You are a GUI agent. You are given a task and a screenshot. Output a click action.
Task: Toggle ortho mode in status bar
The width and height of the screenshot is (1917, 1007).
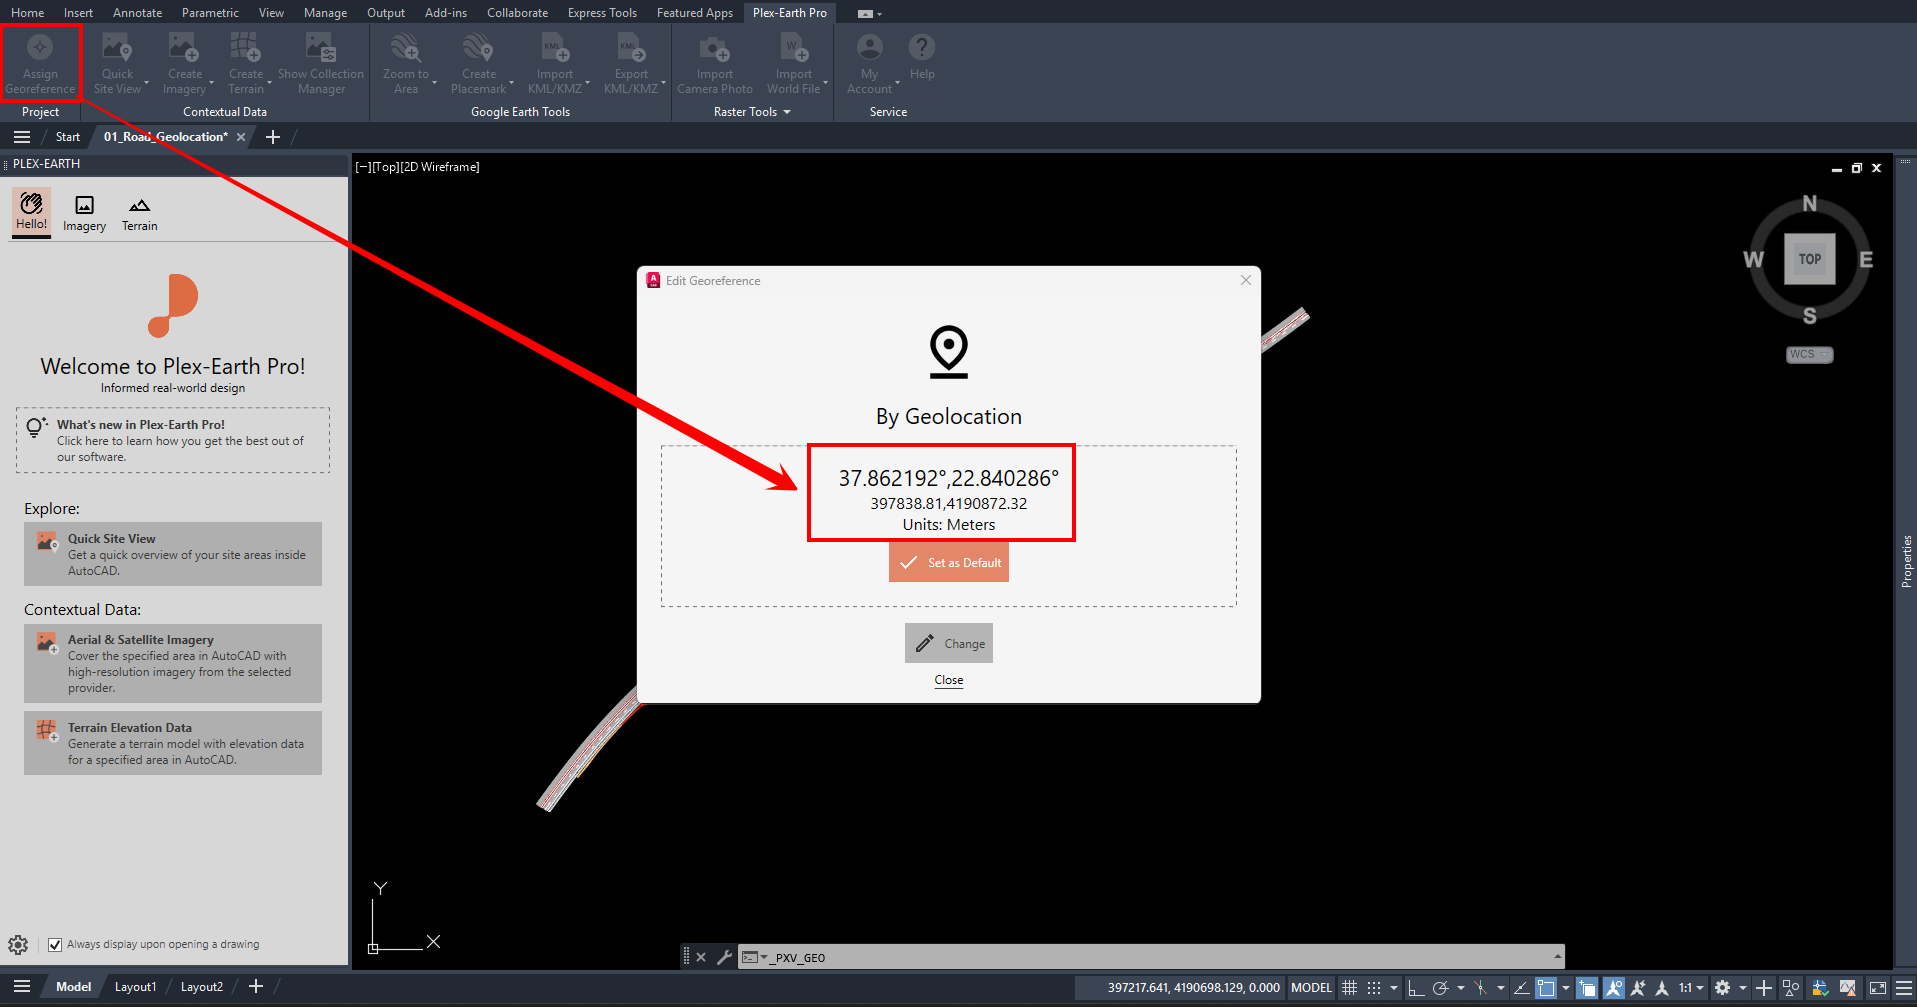1415,988
